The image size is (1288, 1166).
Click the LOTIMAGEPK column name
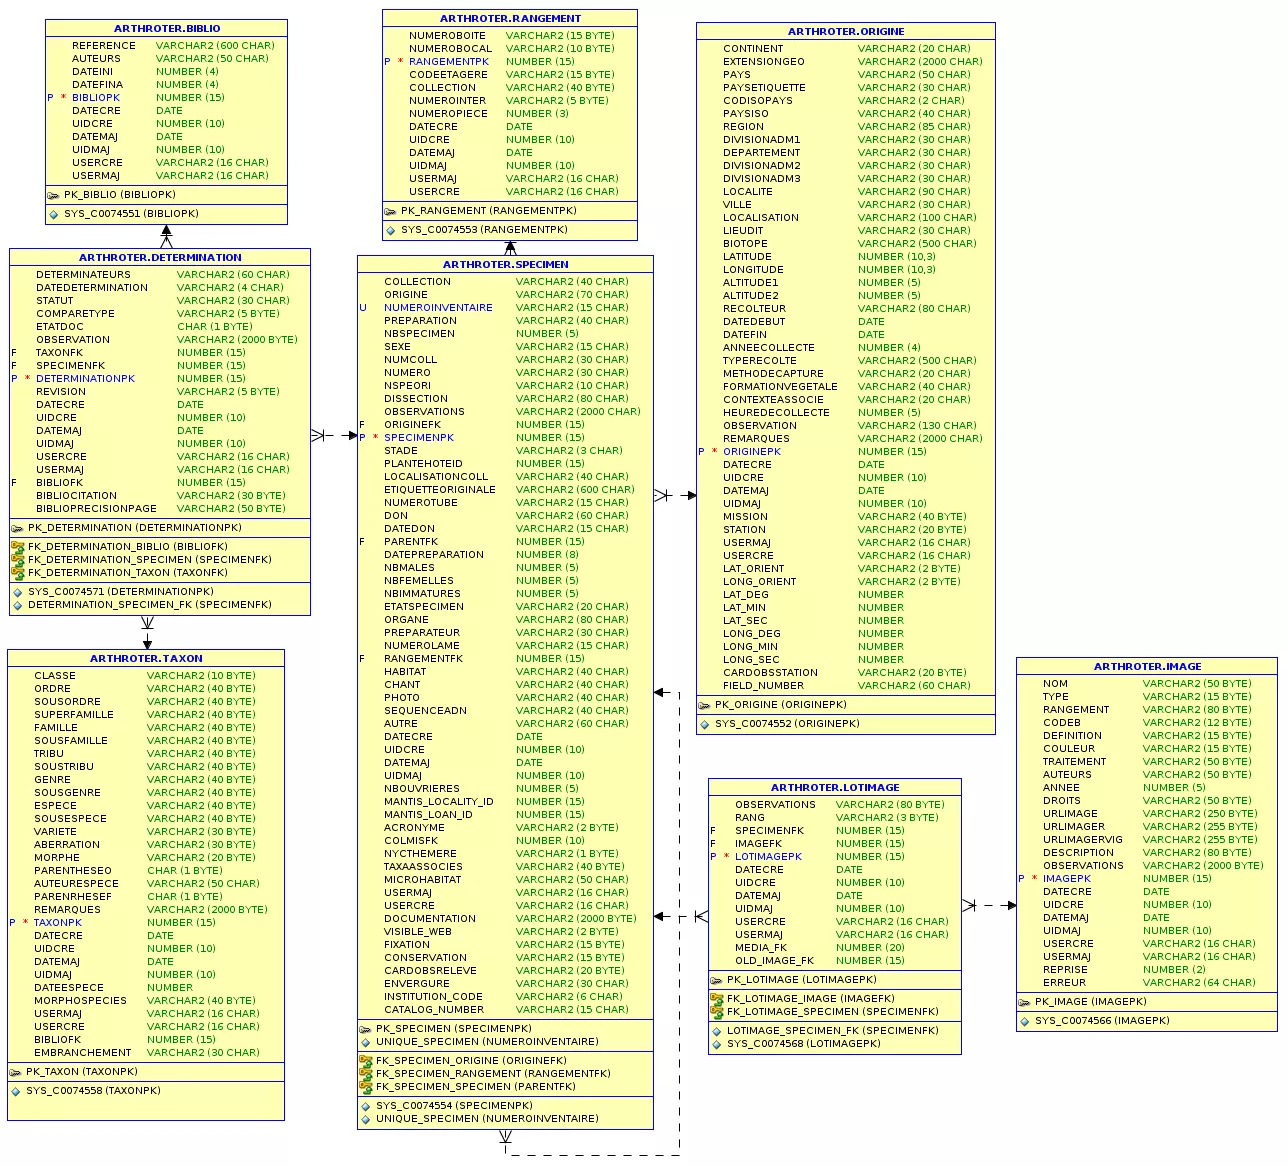[x=768, y=857]
